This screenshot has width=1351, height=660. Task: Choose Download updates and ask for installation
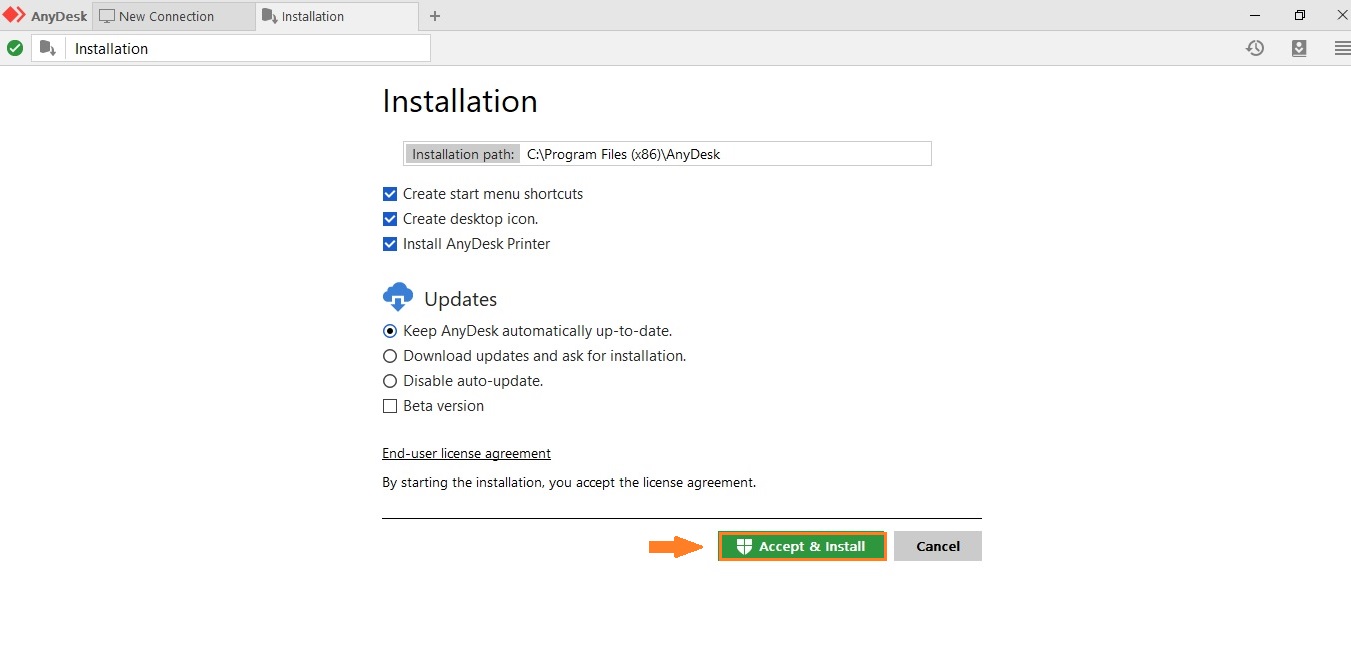(390, 356)
